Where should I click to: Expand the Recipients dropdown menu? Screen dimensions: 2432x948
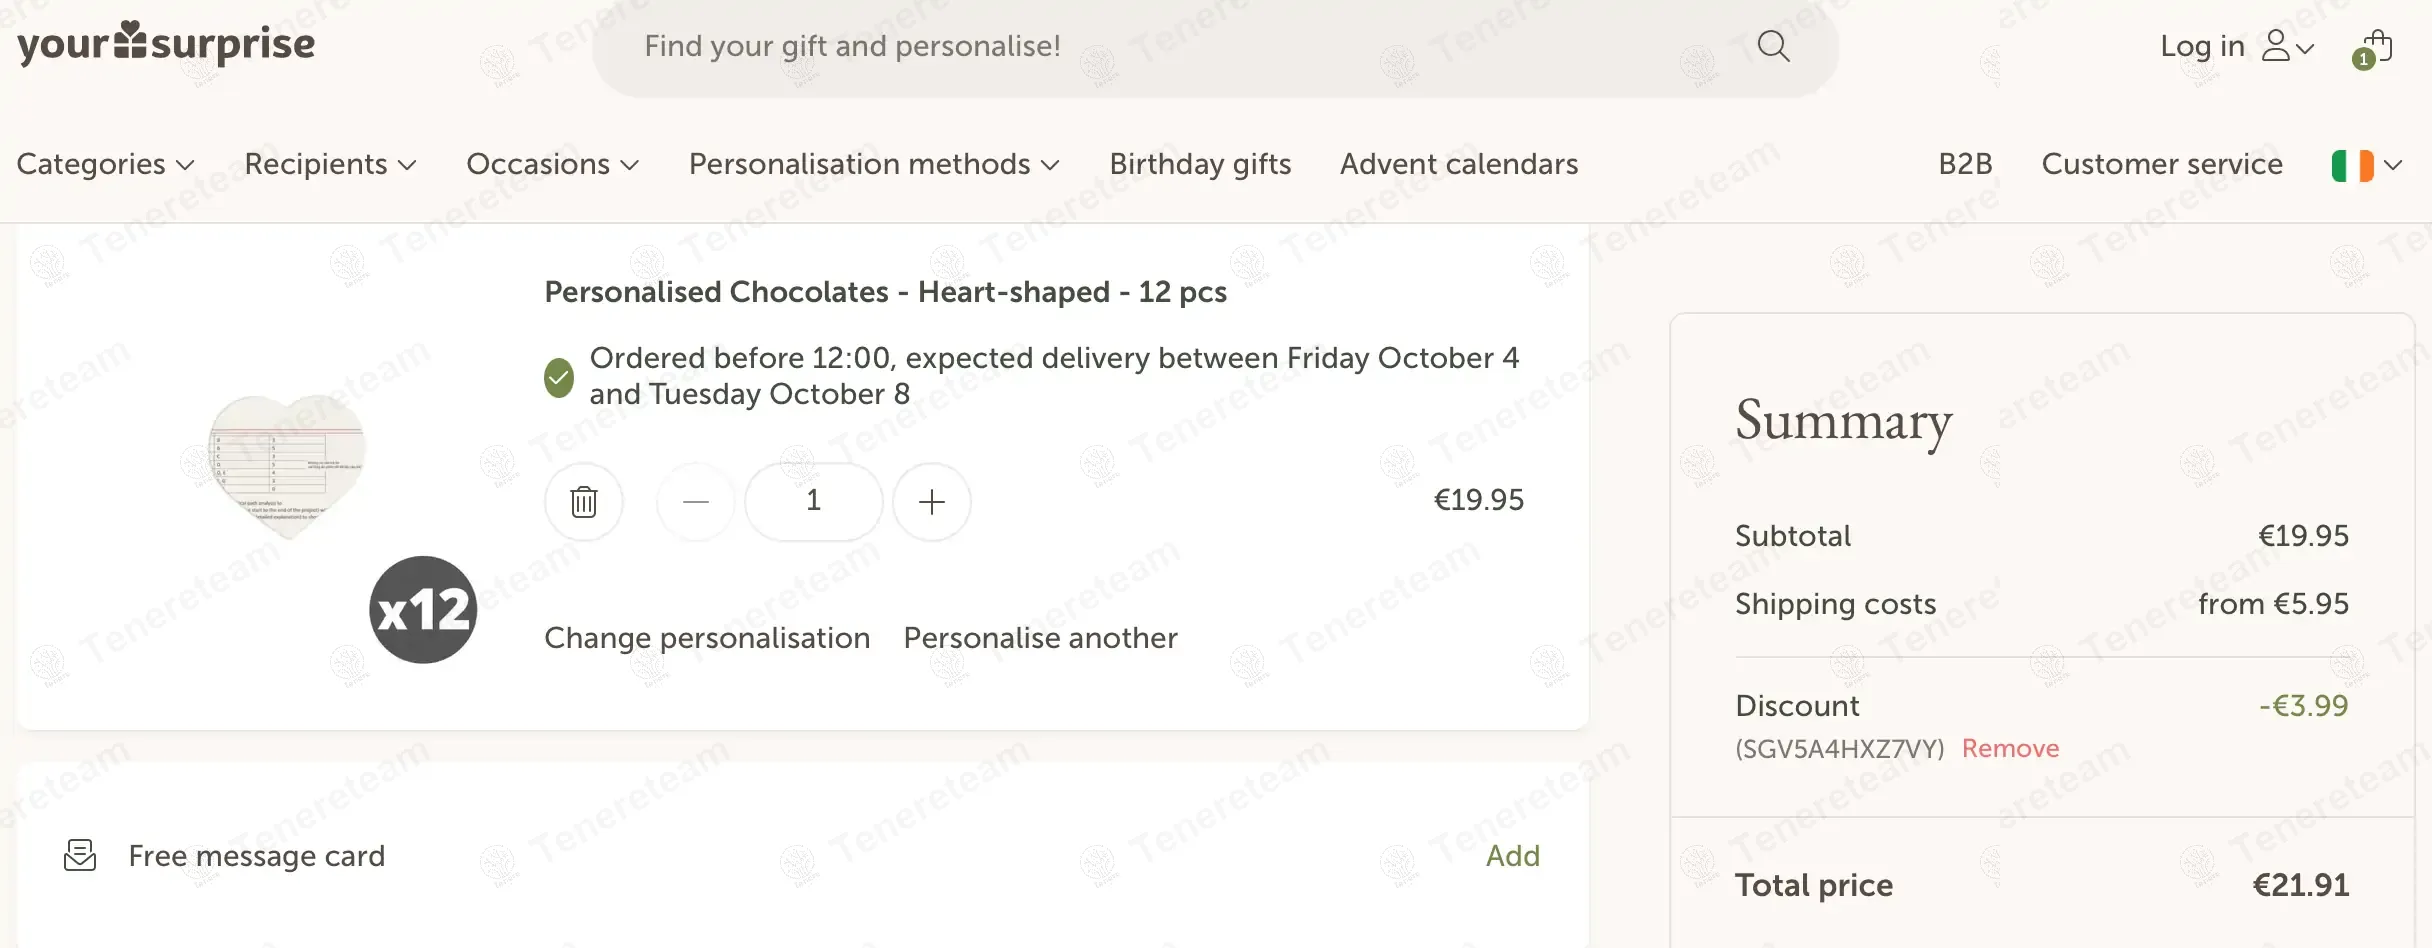[x=330, y=164]
